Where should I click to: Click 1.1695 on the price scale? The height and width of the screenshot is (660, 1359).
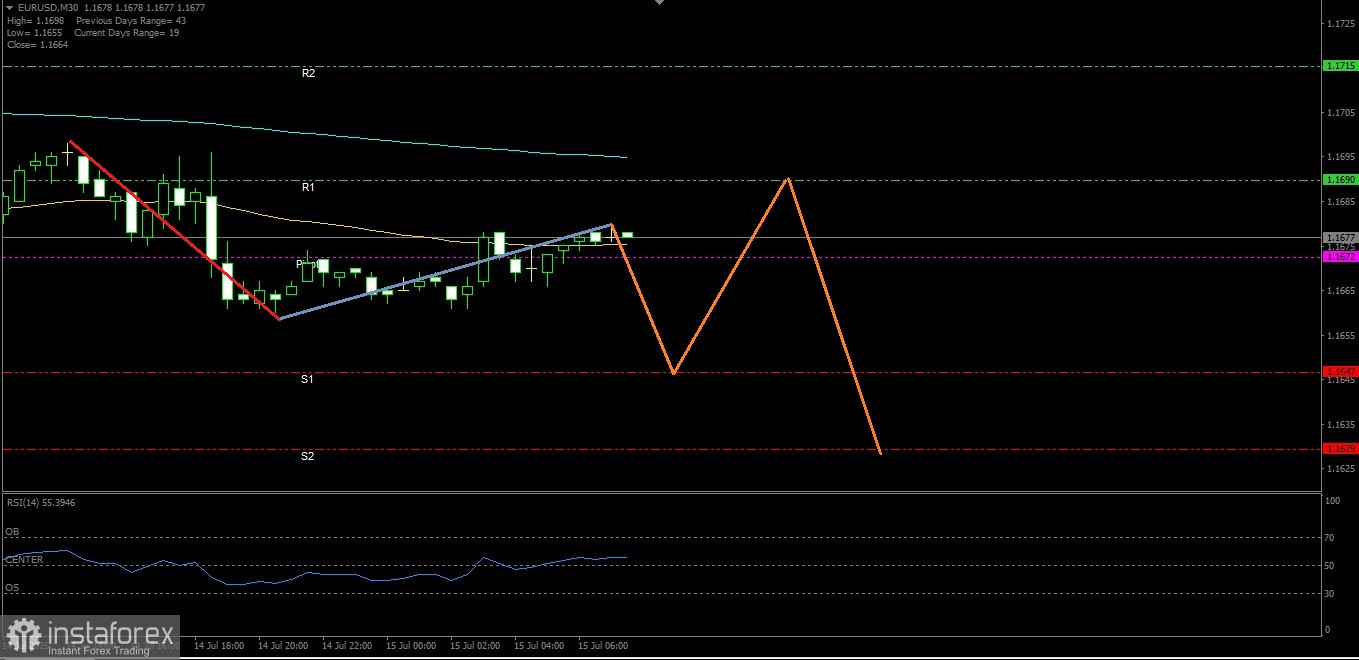point(1341,157)
